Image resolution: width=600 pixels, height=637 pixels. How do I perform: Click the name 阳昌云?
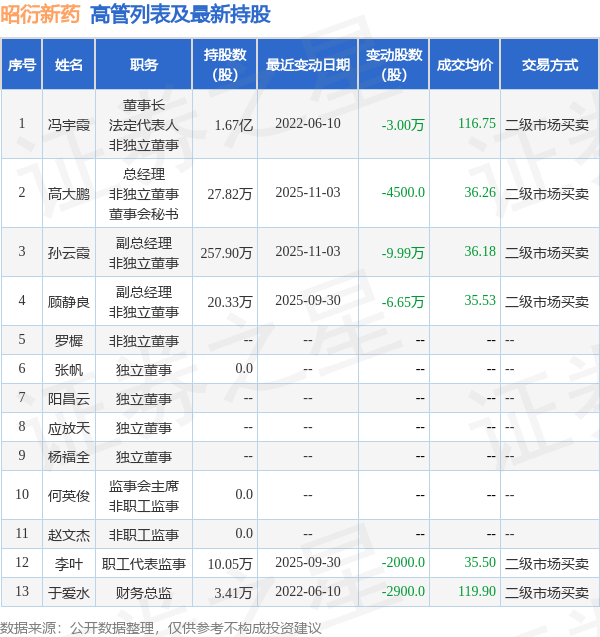coord(69,399)
